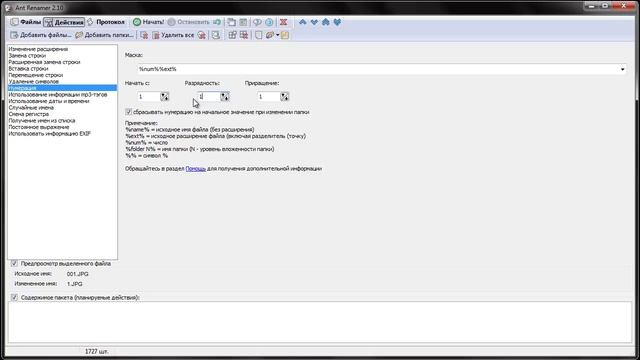The image size is (640, 360).
Task: Click the Начать с number field
Action: tap(149, 97)
